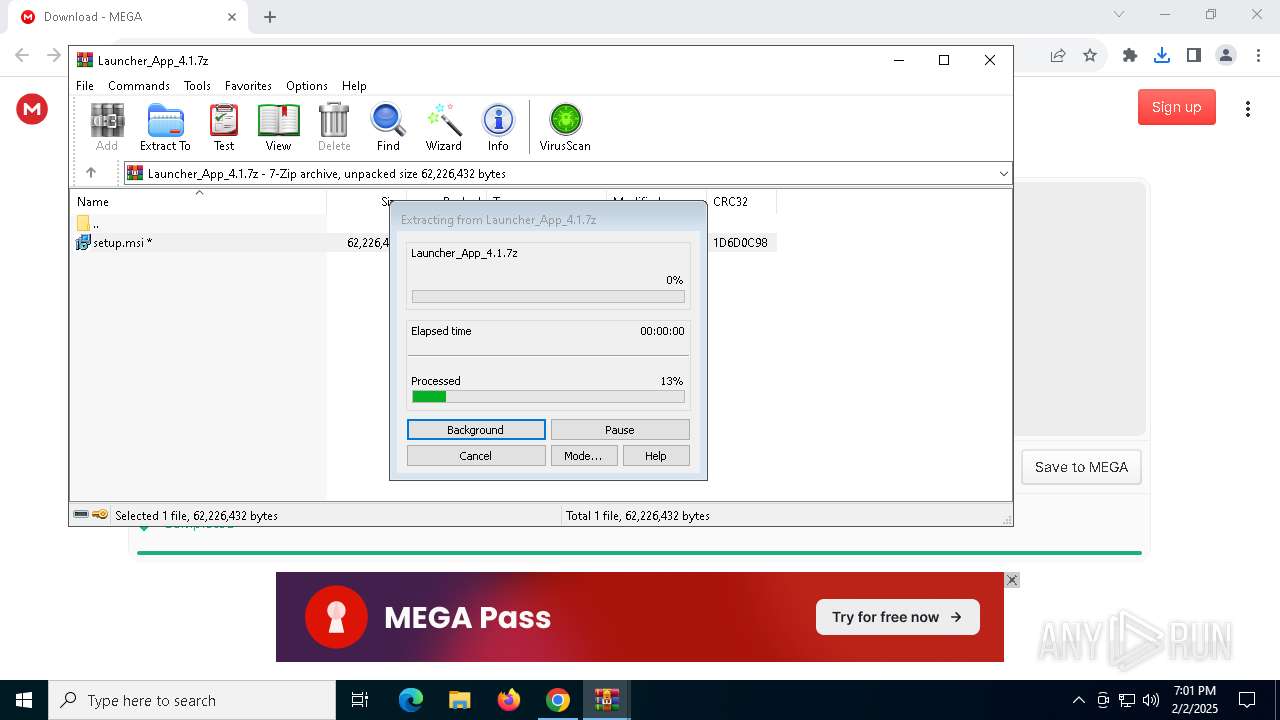
Task: Click the key password icon in status bar
Action: [x=100, y=515]
